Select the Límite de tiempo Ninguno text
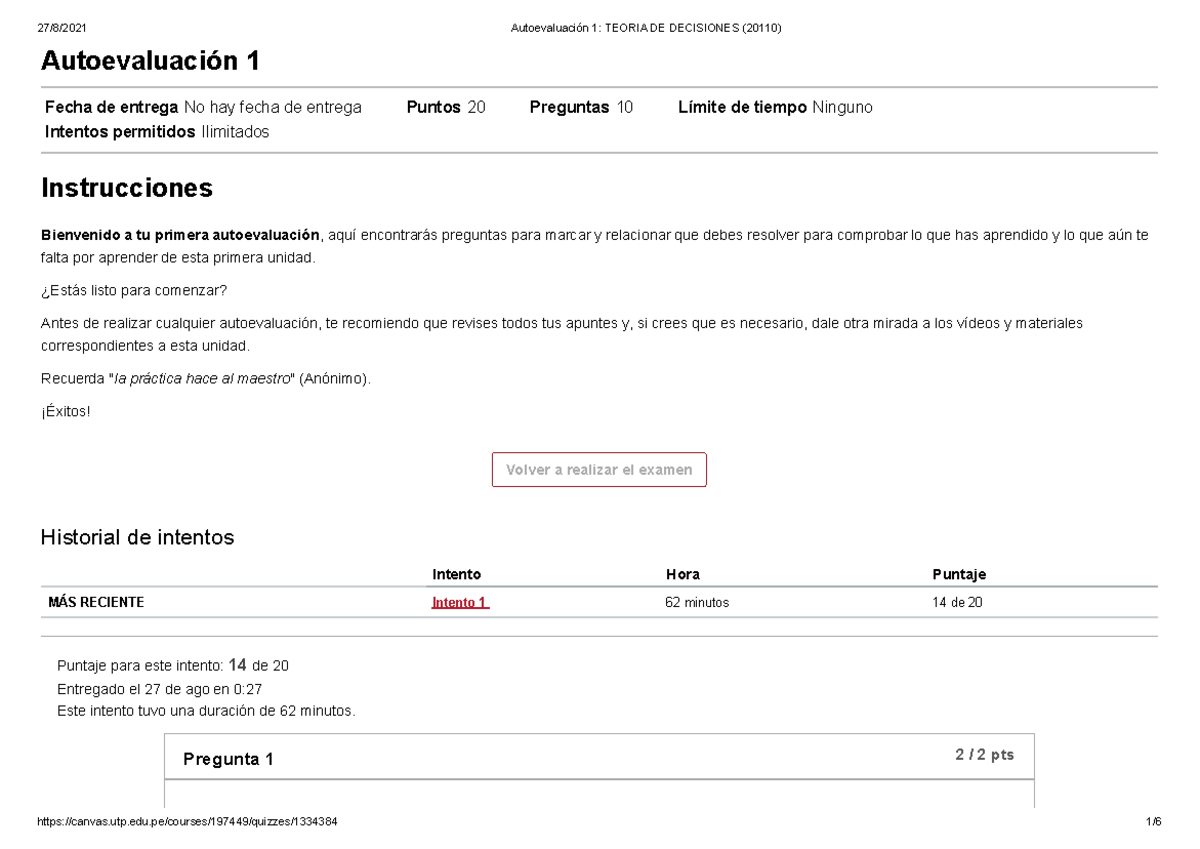The height and width of the screenshot is (849, 1200). coord(775,107)
